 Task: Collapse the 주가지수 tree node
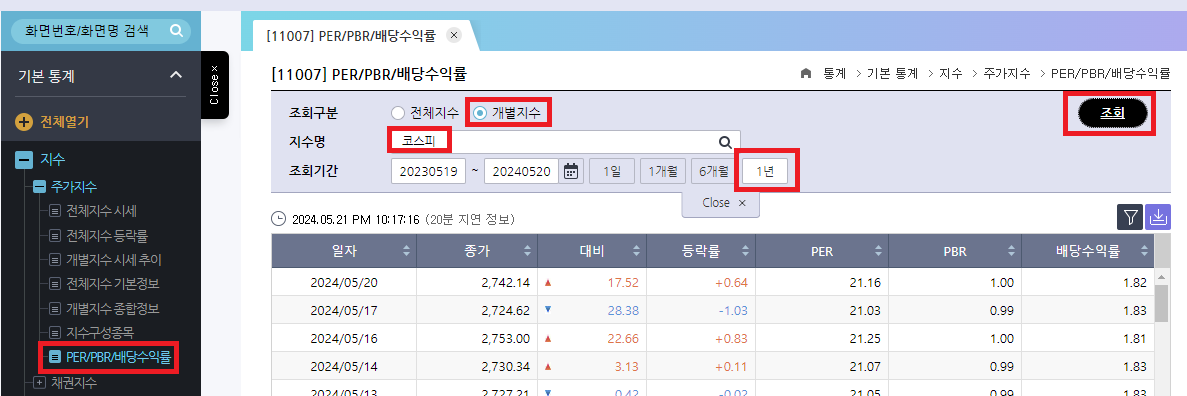[39, 186]
